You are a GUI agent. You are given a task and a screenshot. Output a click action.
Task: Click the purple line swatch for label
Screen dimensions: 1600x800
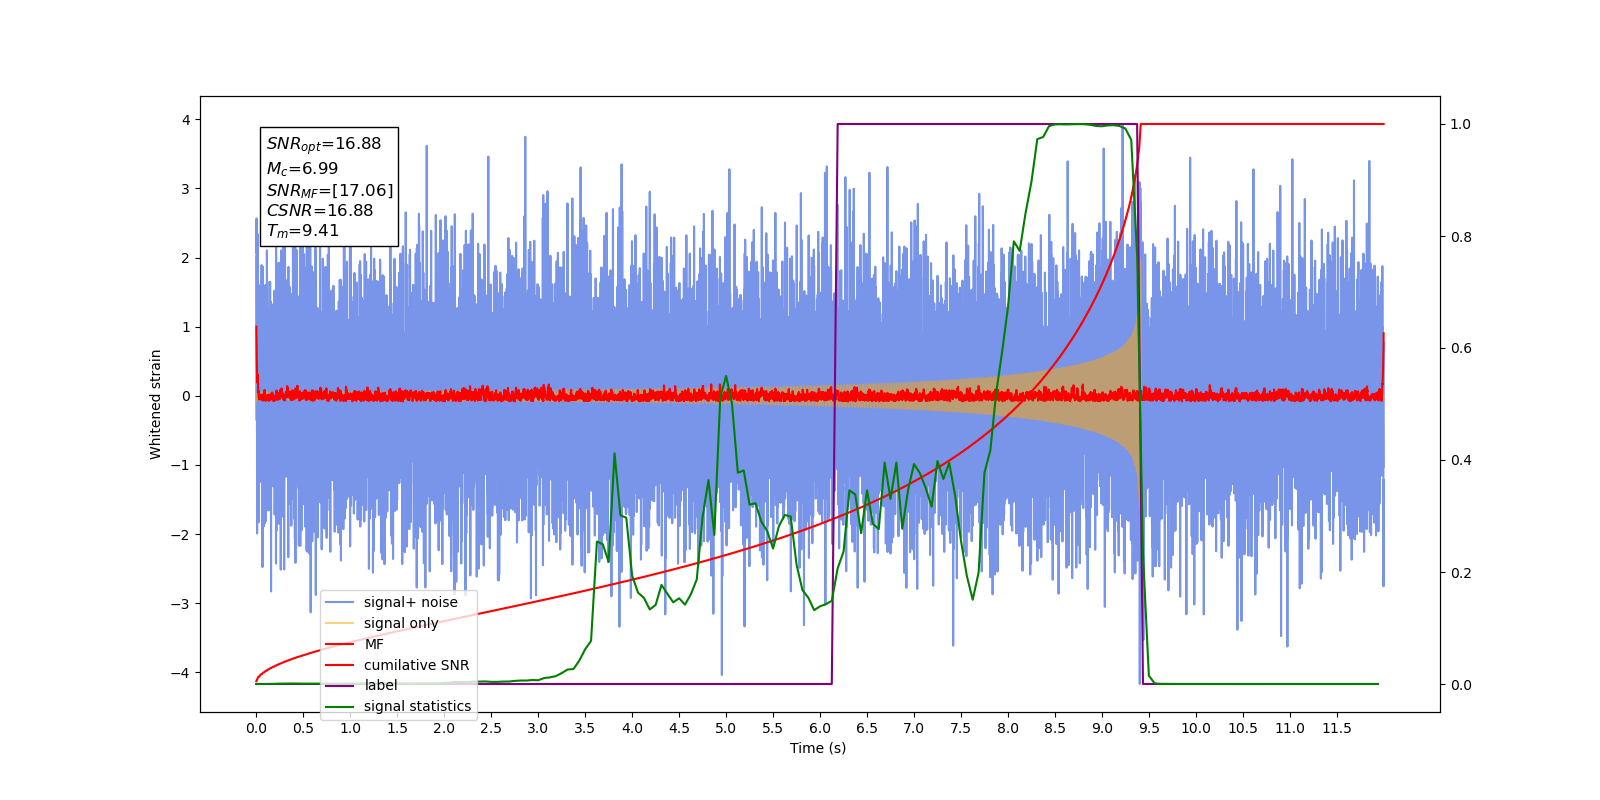coord(340,685)
